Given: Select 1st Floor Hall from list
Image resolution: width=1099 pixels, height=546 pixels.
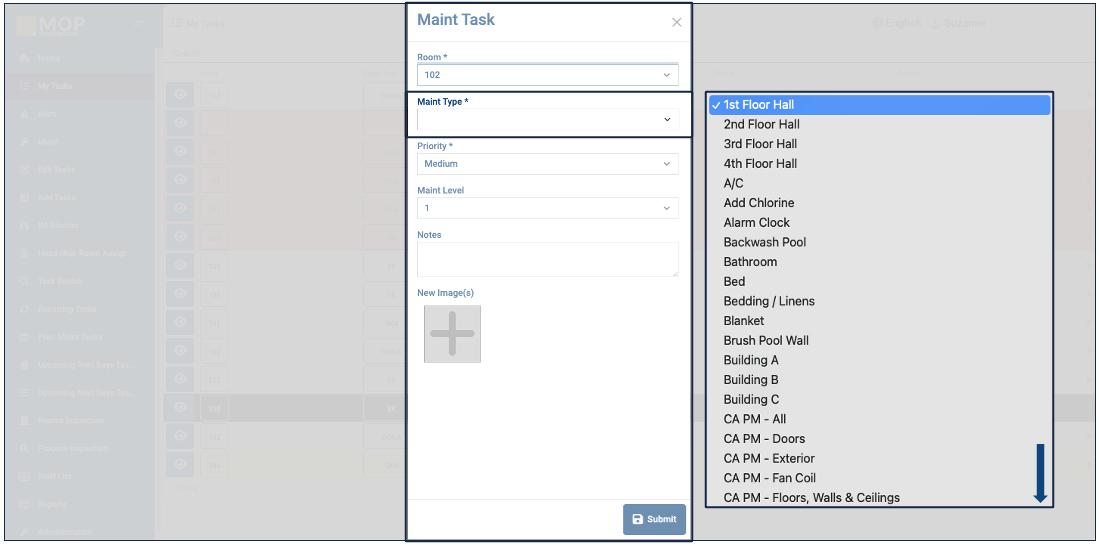Looking at the screenshot, I should click(x=759, y=105).
